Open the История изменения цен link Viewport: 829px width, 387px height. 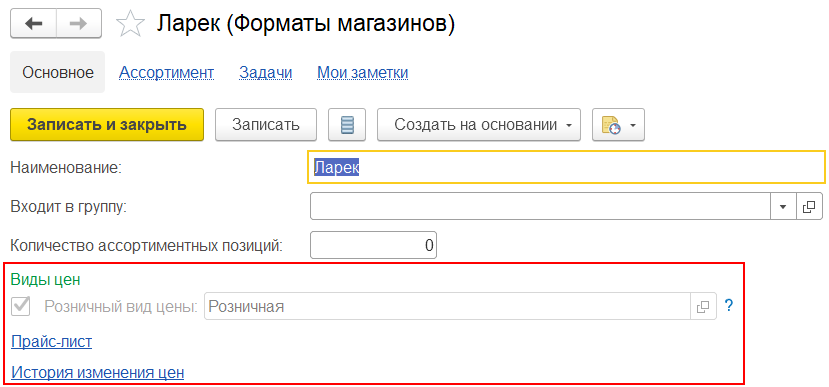pyautogui.click(x=97, y=373)
